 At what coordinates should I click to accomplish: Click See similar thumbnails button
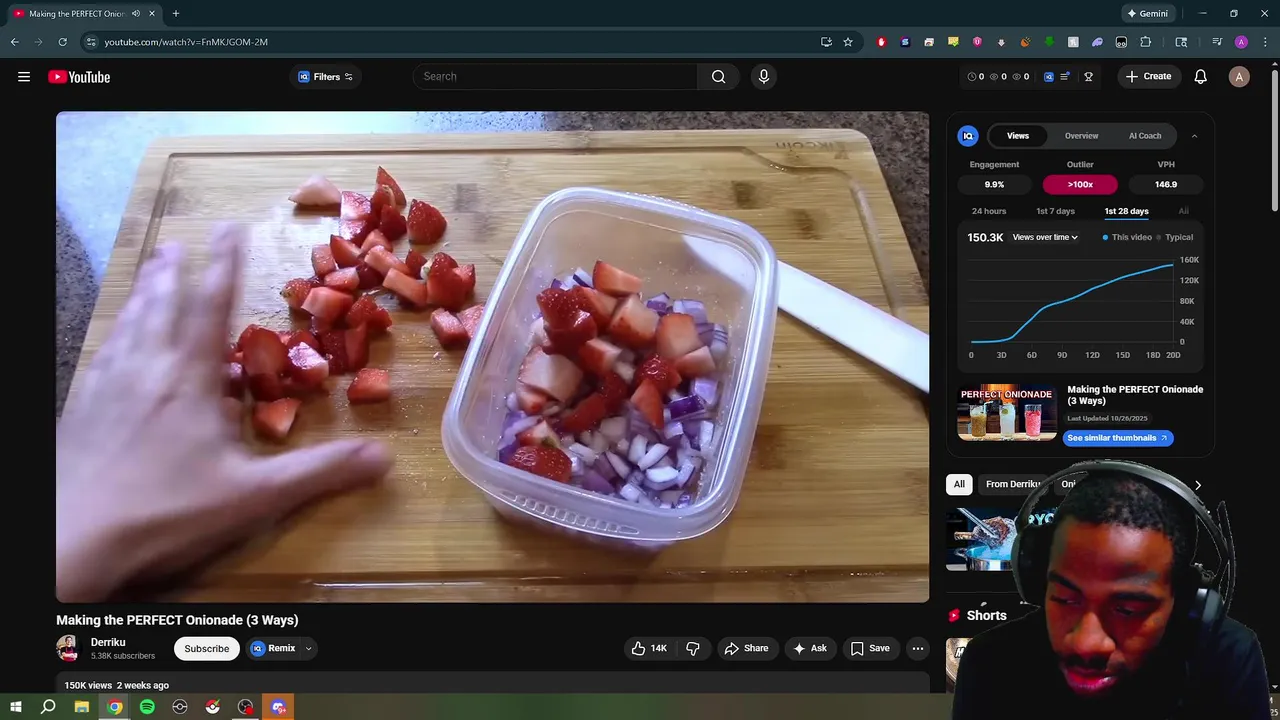(x=1118, y=438)
